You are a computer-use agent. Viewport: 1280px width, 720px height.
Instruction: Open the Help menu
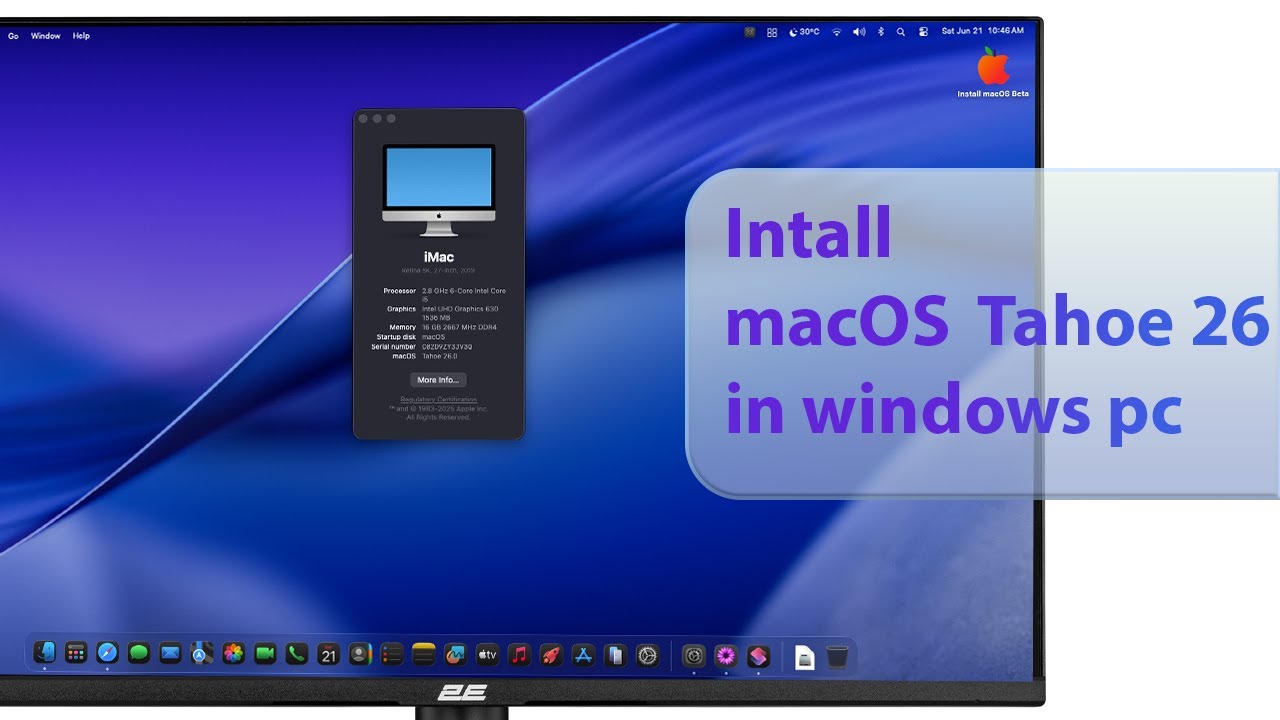[81, 36]
